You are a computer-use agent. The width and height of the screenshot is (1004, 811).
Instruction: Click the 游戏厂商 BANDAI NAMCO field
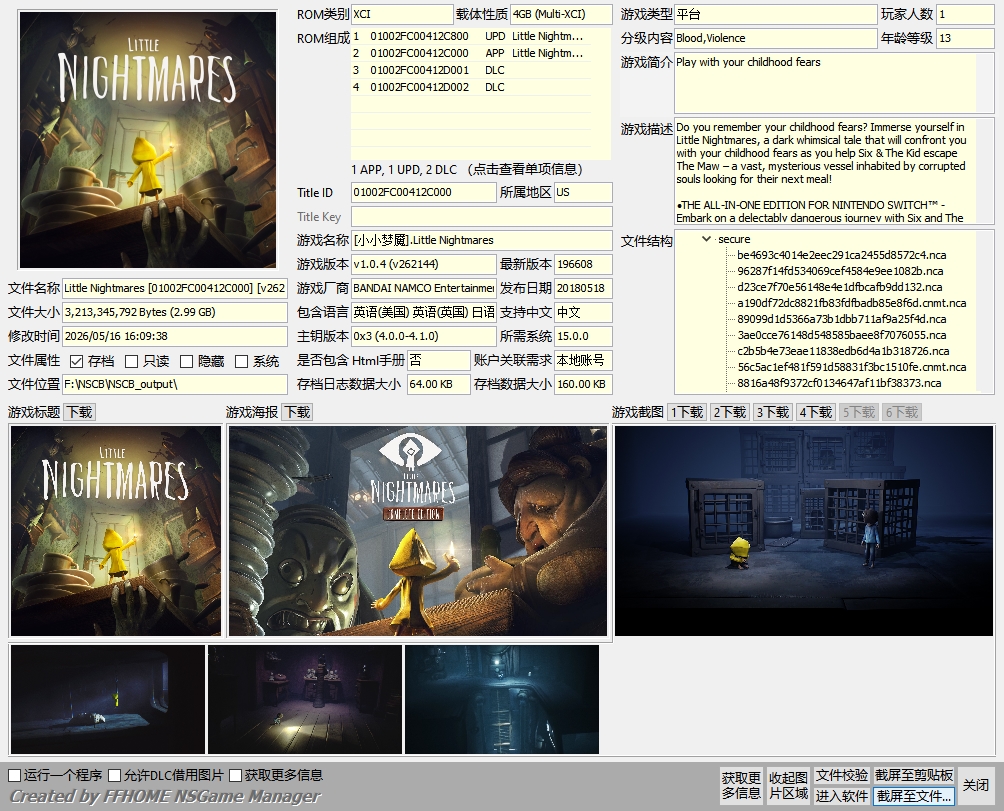tap(423, 288)
